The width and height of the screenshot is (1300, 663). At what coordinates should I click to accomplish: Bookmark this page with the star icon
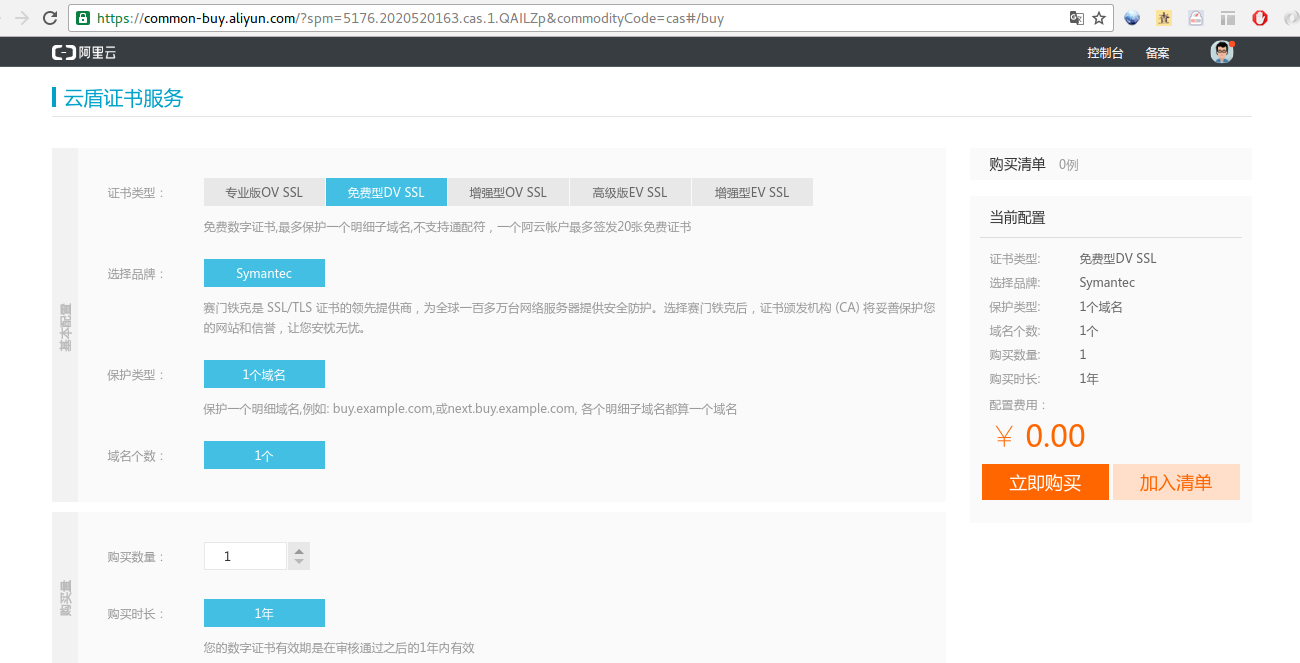click(1097, 17)
